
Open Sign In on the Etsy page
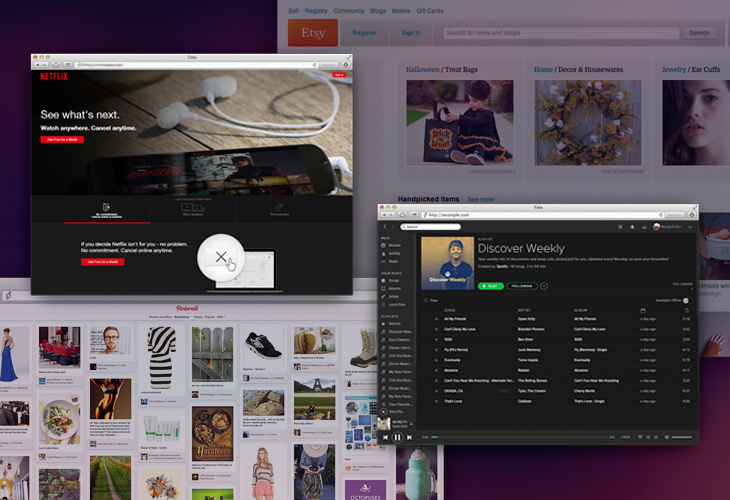tap(411, 33)
